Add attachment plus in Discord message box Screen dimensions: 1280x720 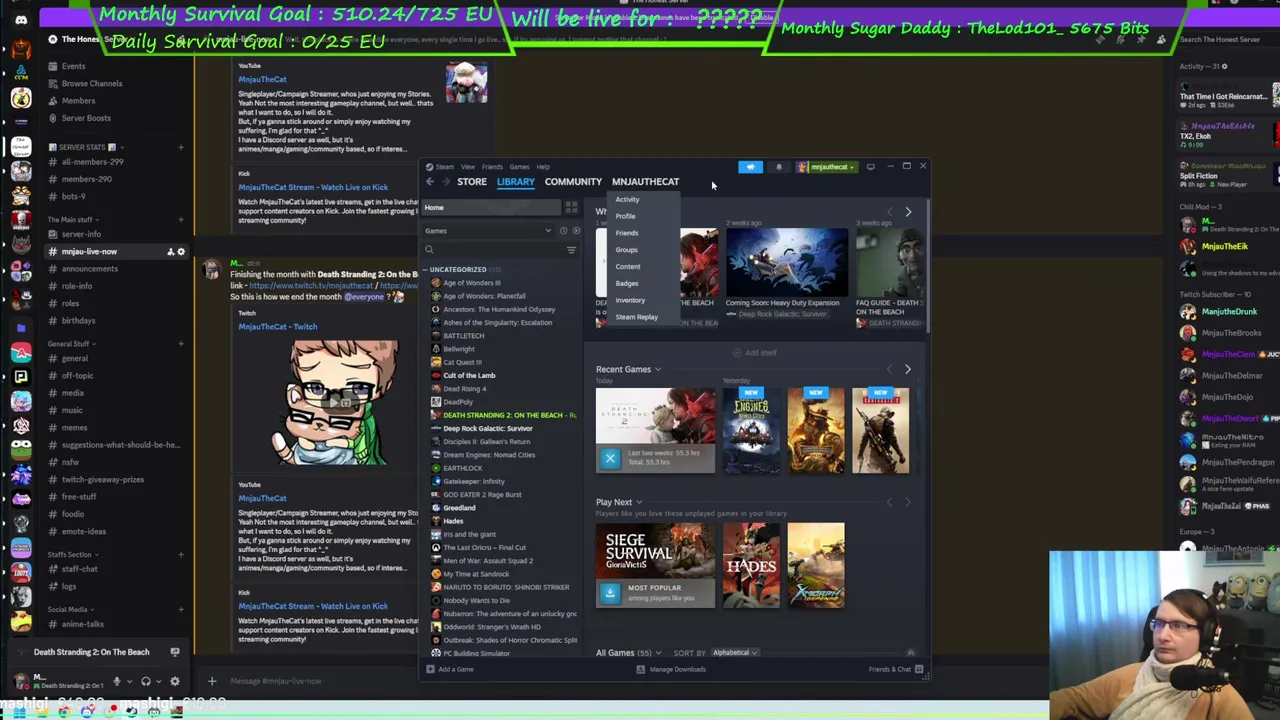211,681
